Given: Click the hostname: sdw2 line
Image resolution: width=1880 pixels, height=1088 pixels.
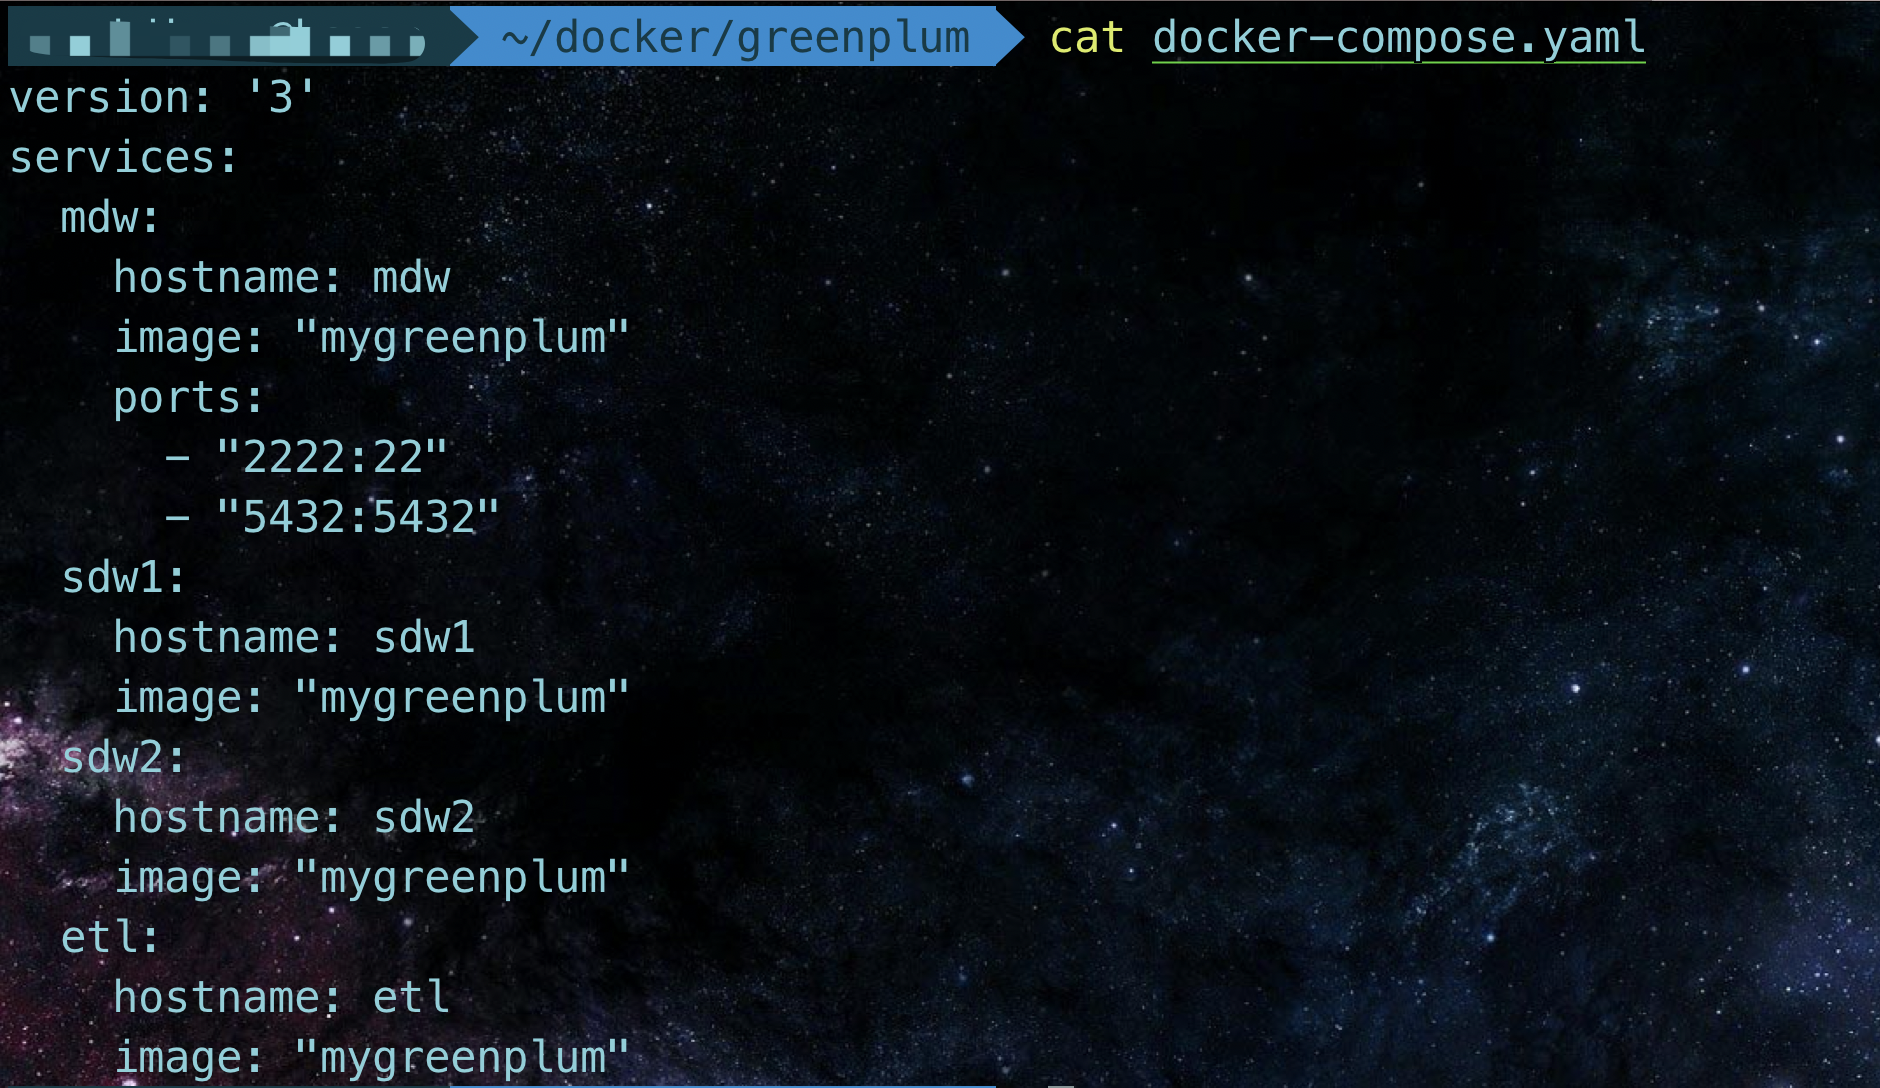Looking at the screenshot, I should point(294,818).
